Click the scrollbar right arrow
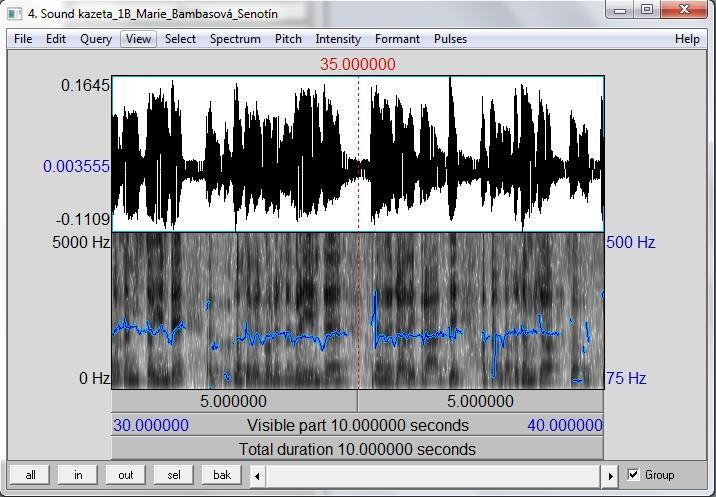 611,476
